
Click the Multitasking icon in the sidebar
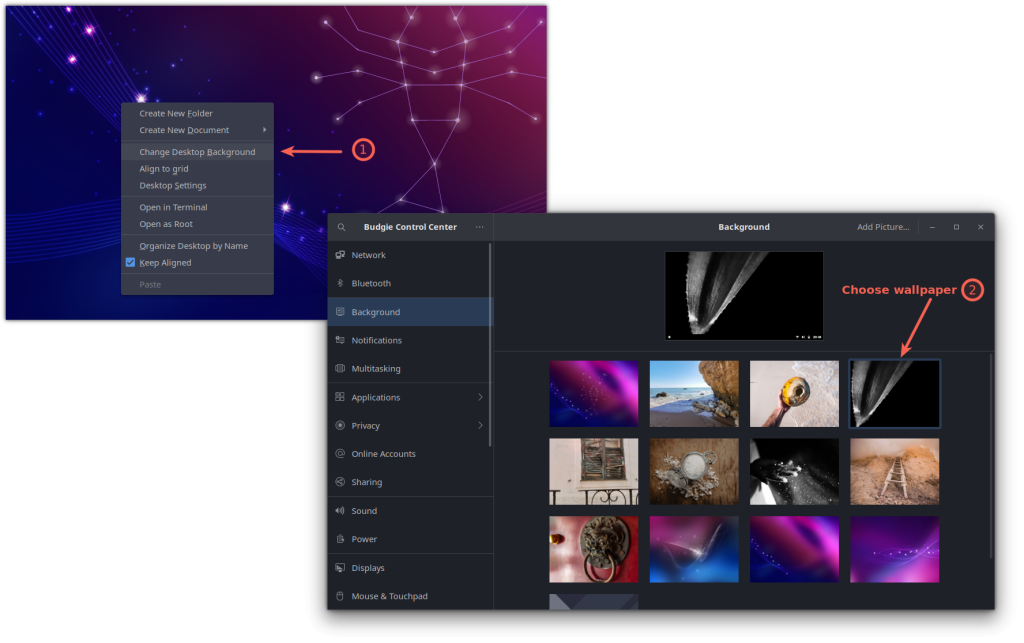point(341,368)
